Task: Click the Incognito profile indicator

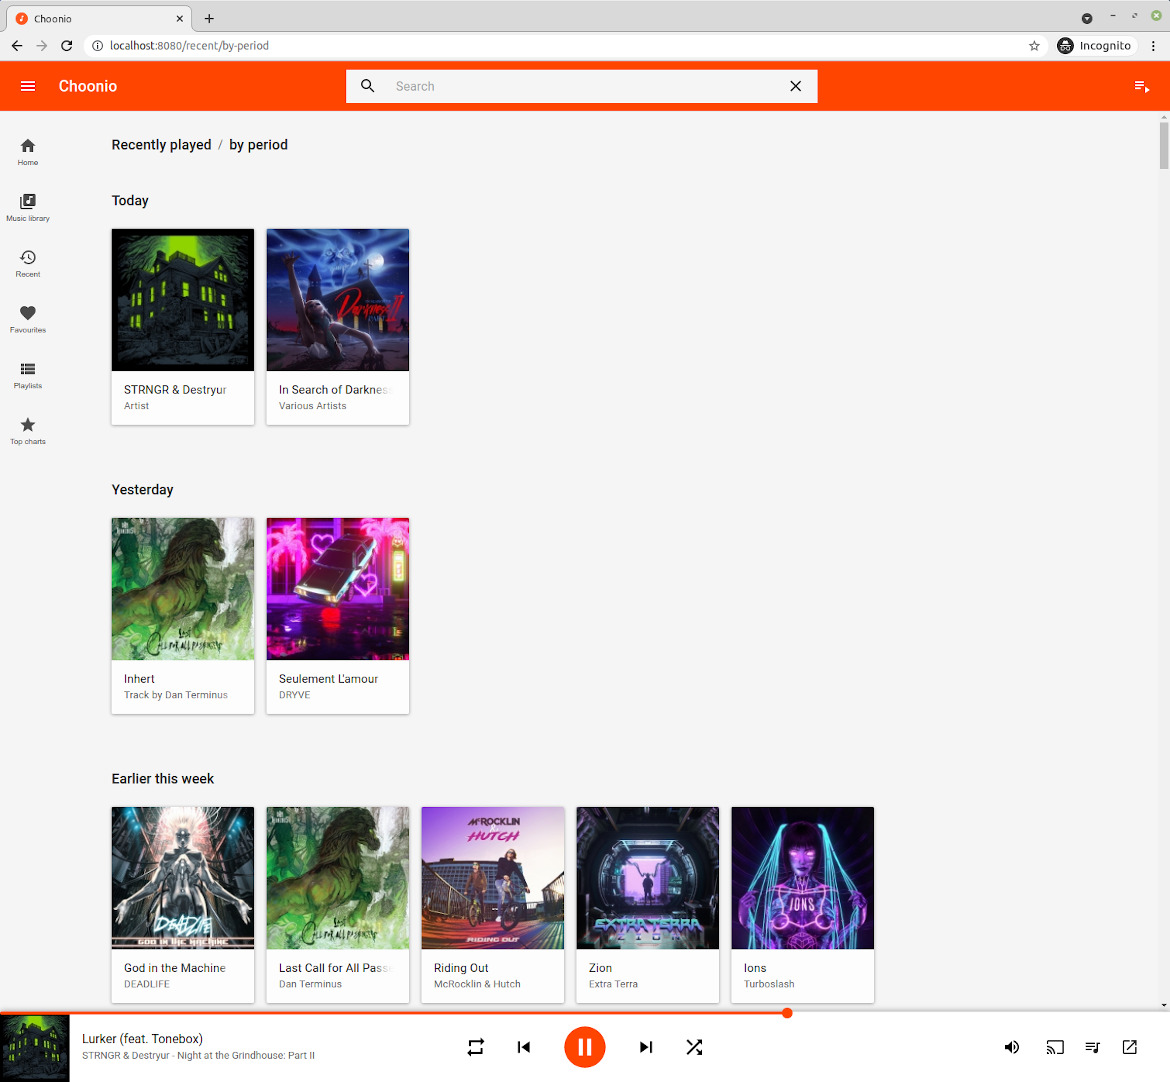Action: (1095, 46)
